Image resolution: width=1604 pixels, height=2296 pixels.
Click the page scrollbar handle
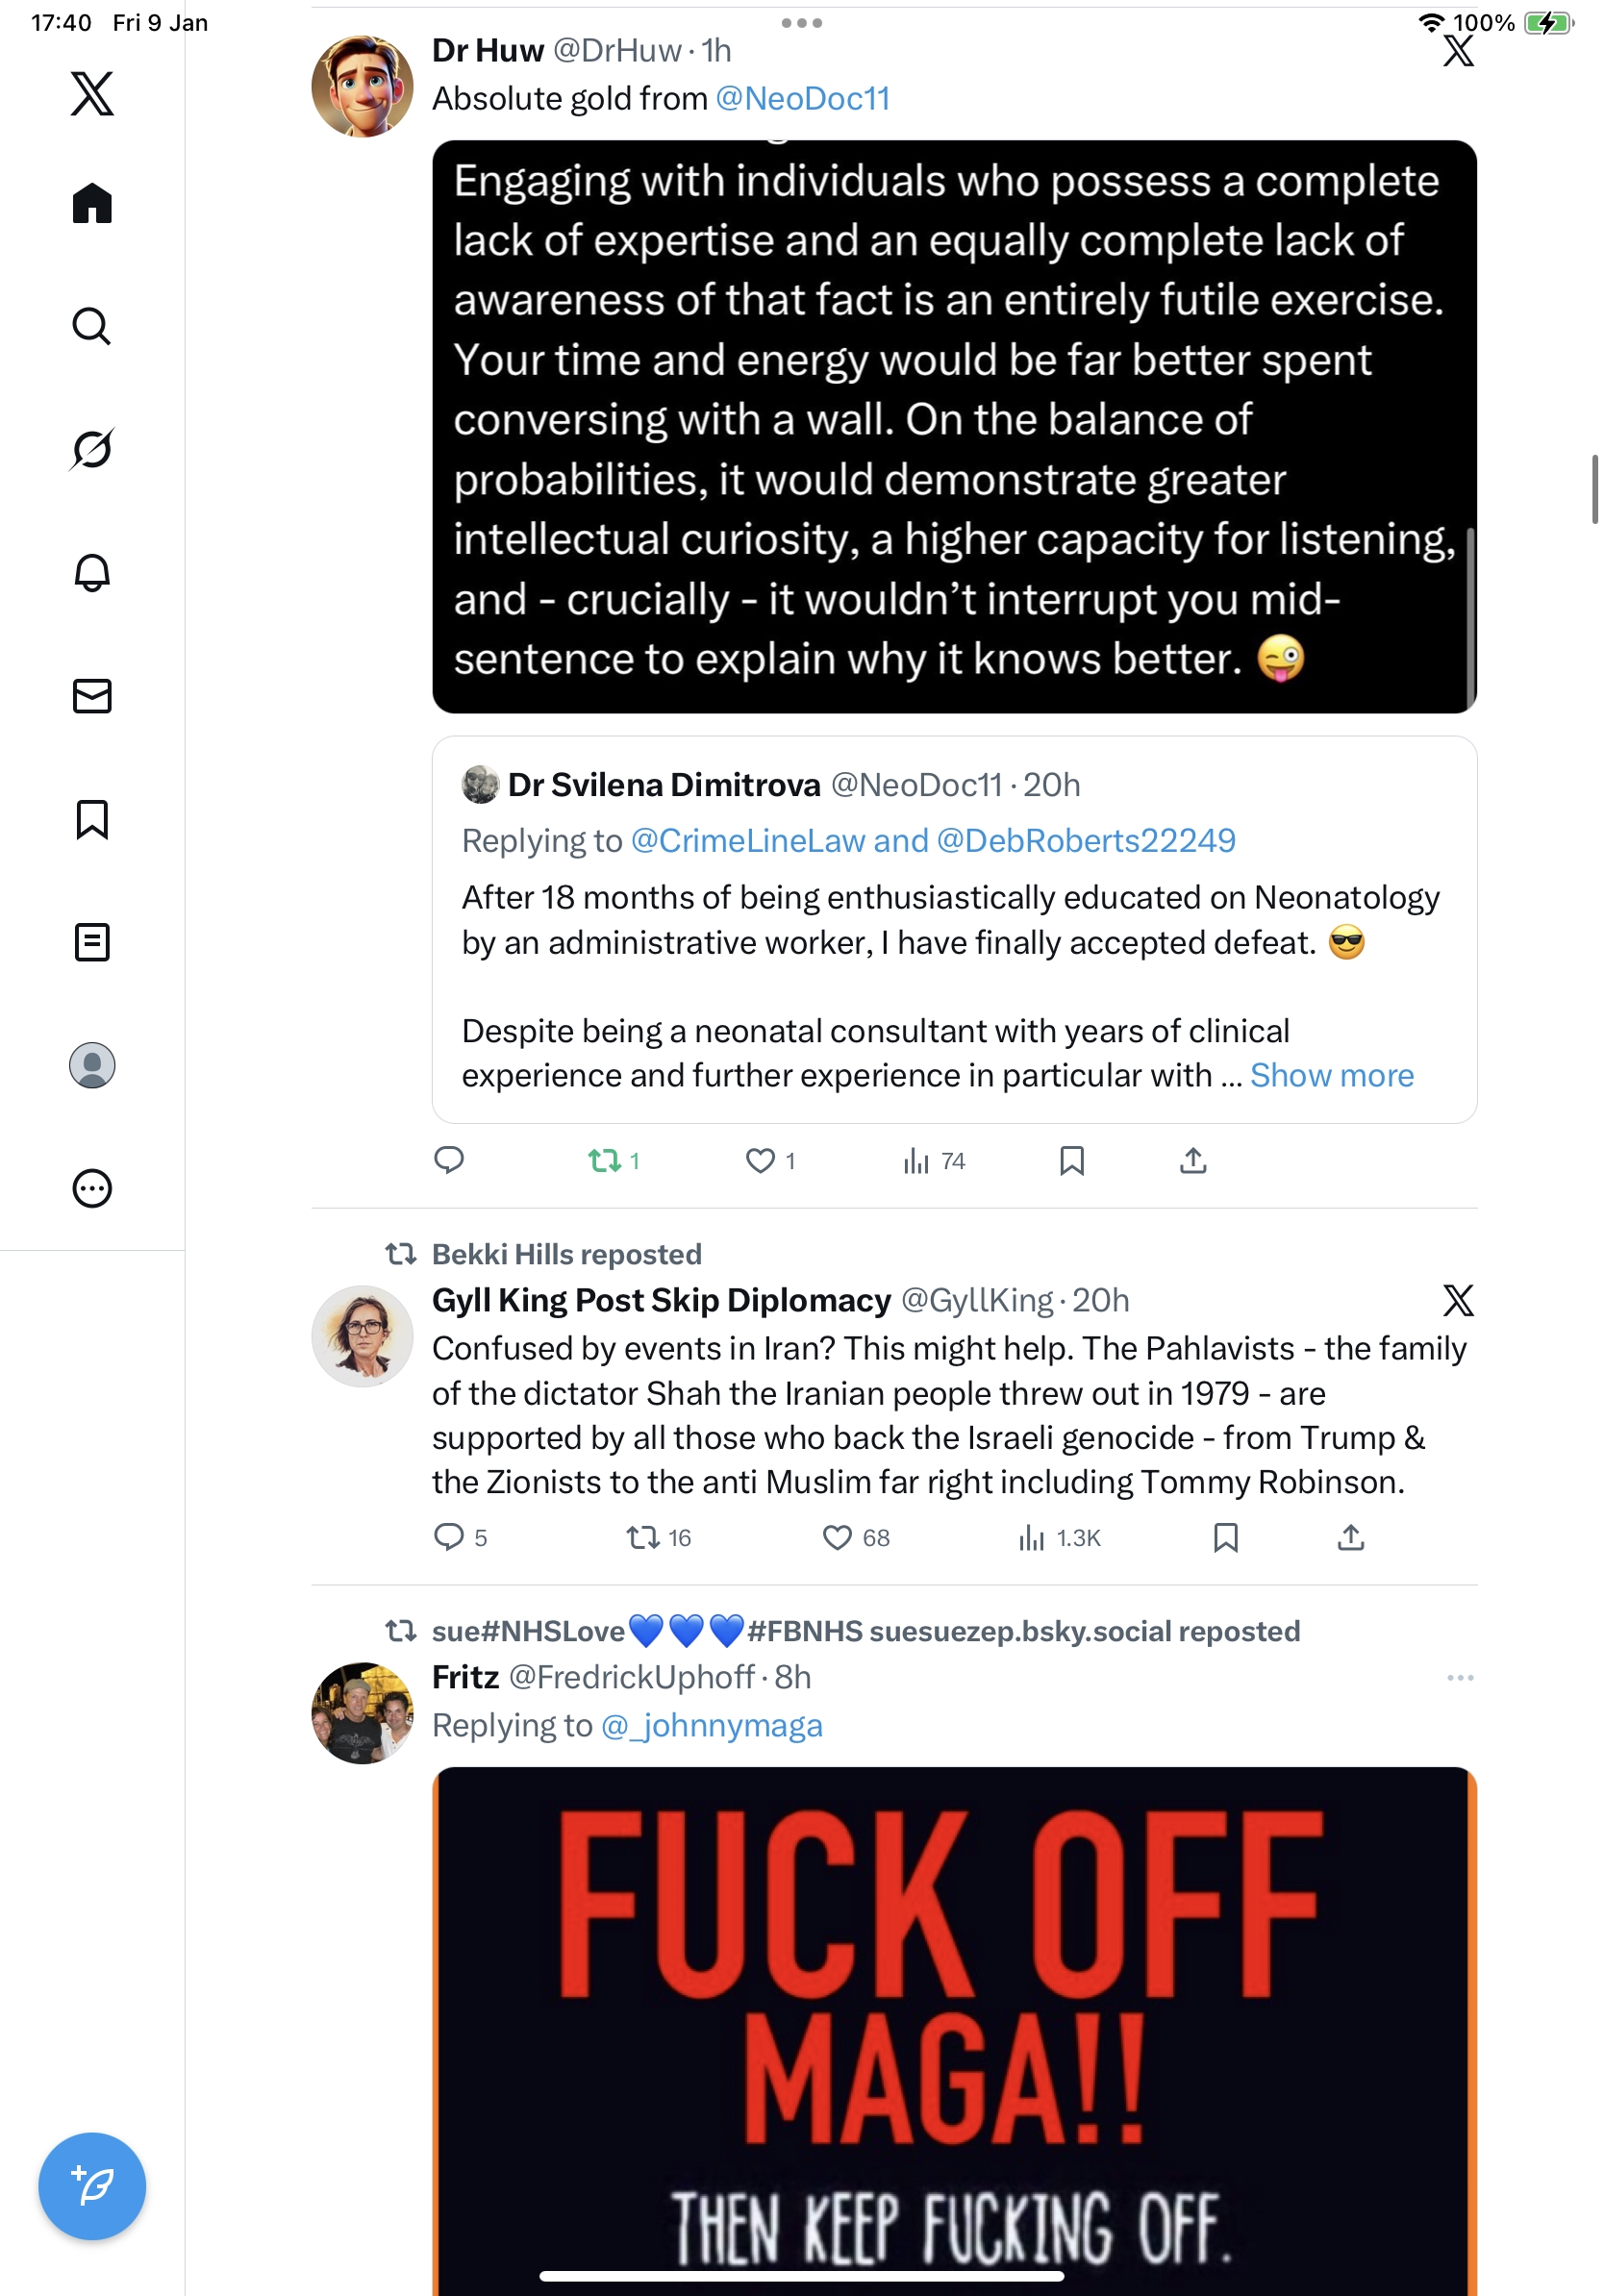pyautogui.click(x=1595, y=488)
